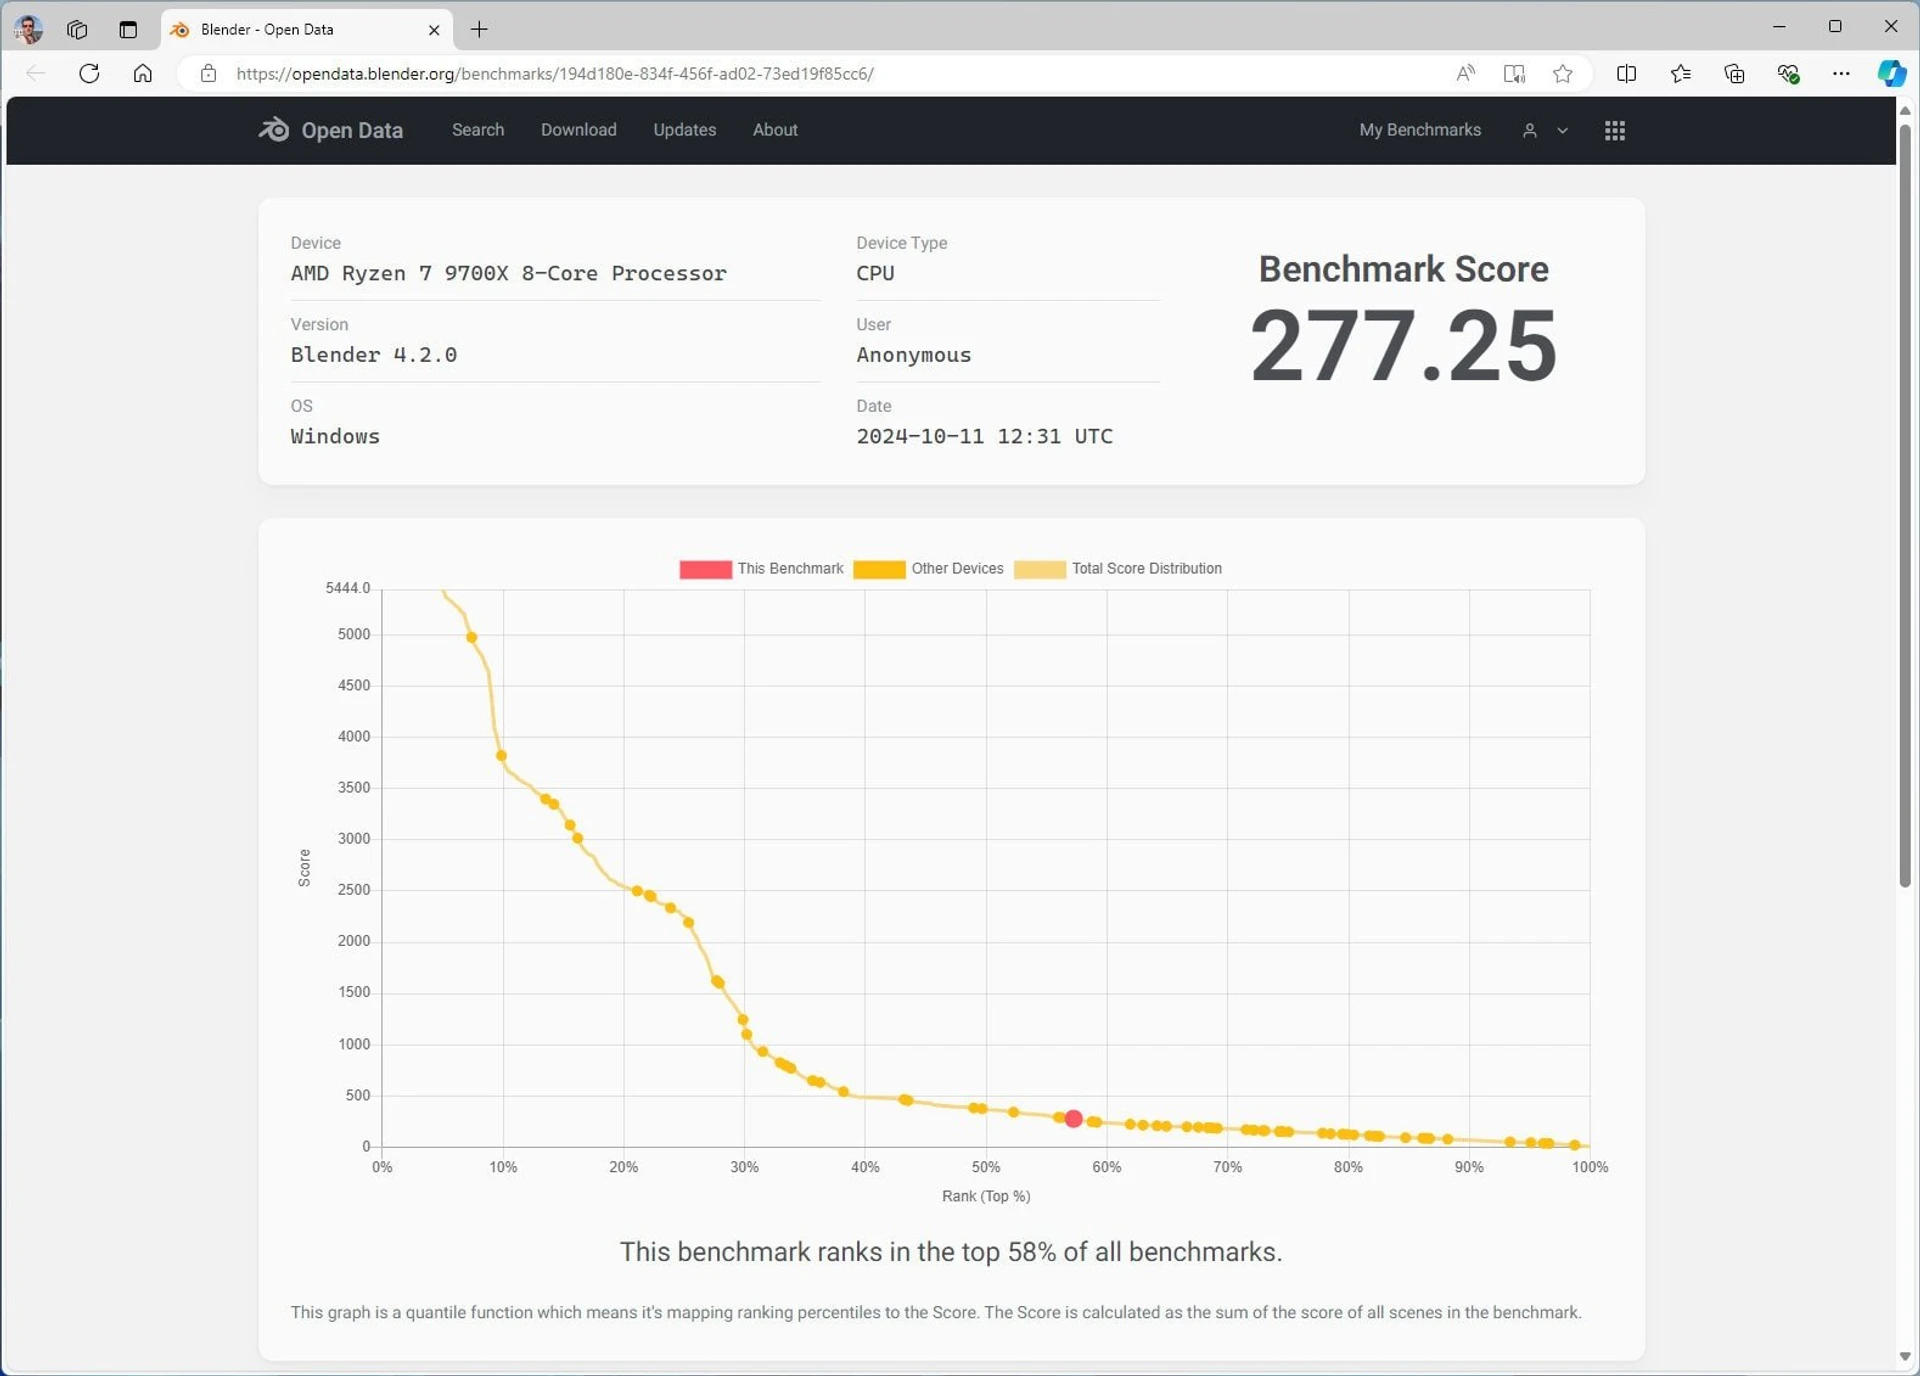This screenshot has width=1920, height=1376.
Task: Open the browser profile avatar
Action: point(28,29)
